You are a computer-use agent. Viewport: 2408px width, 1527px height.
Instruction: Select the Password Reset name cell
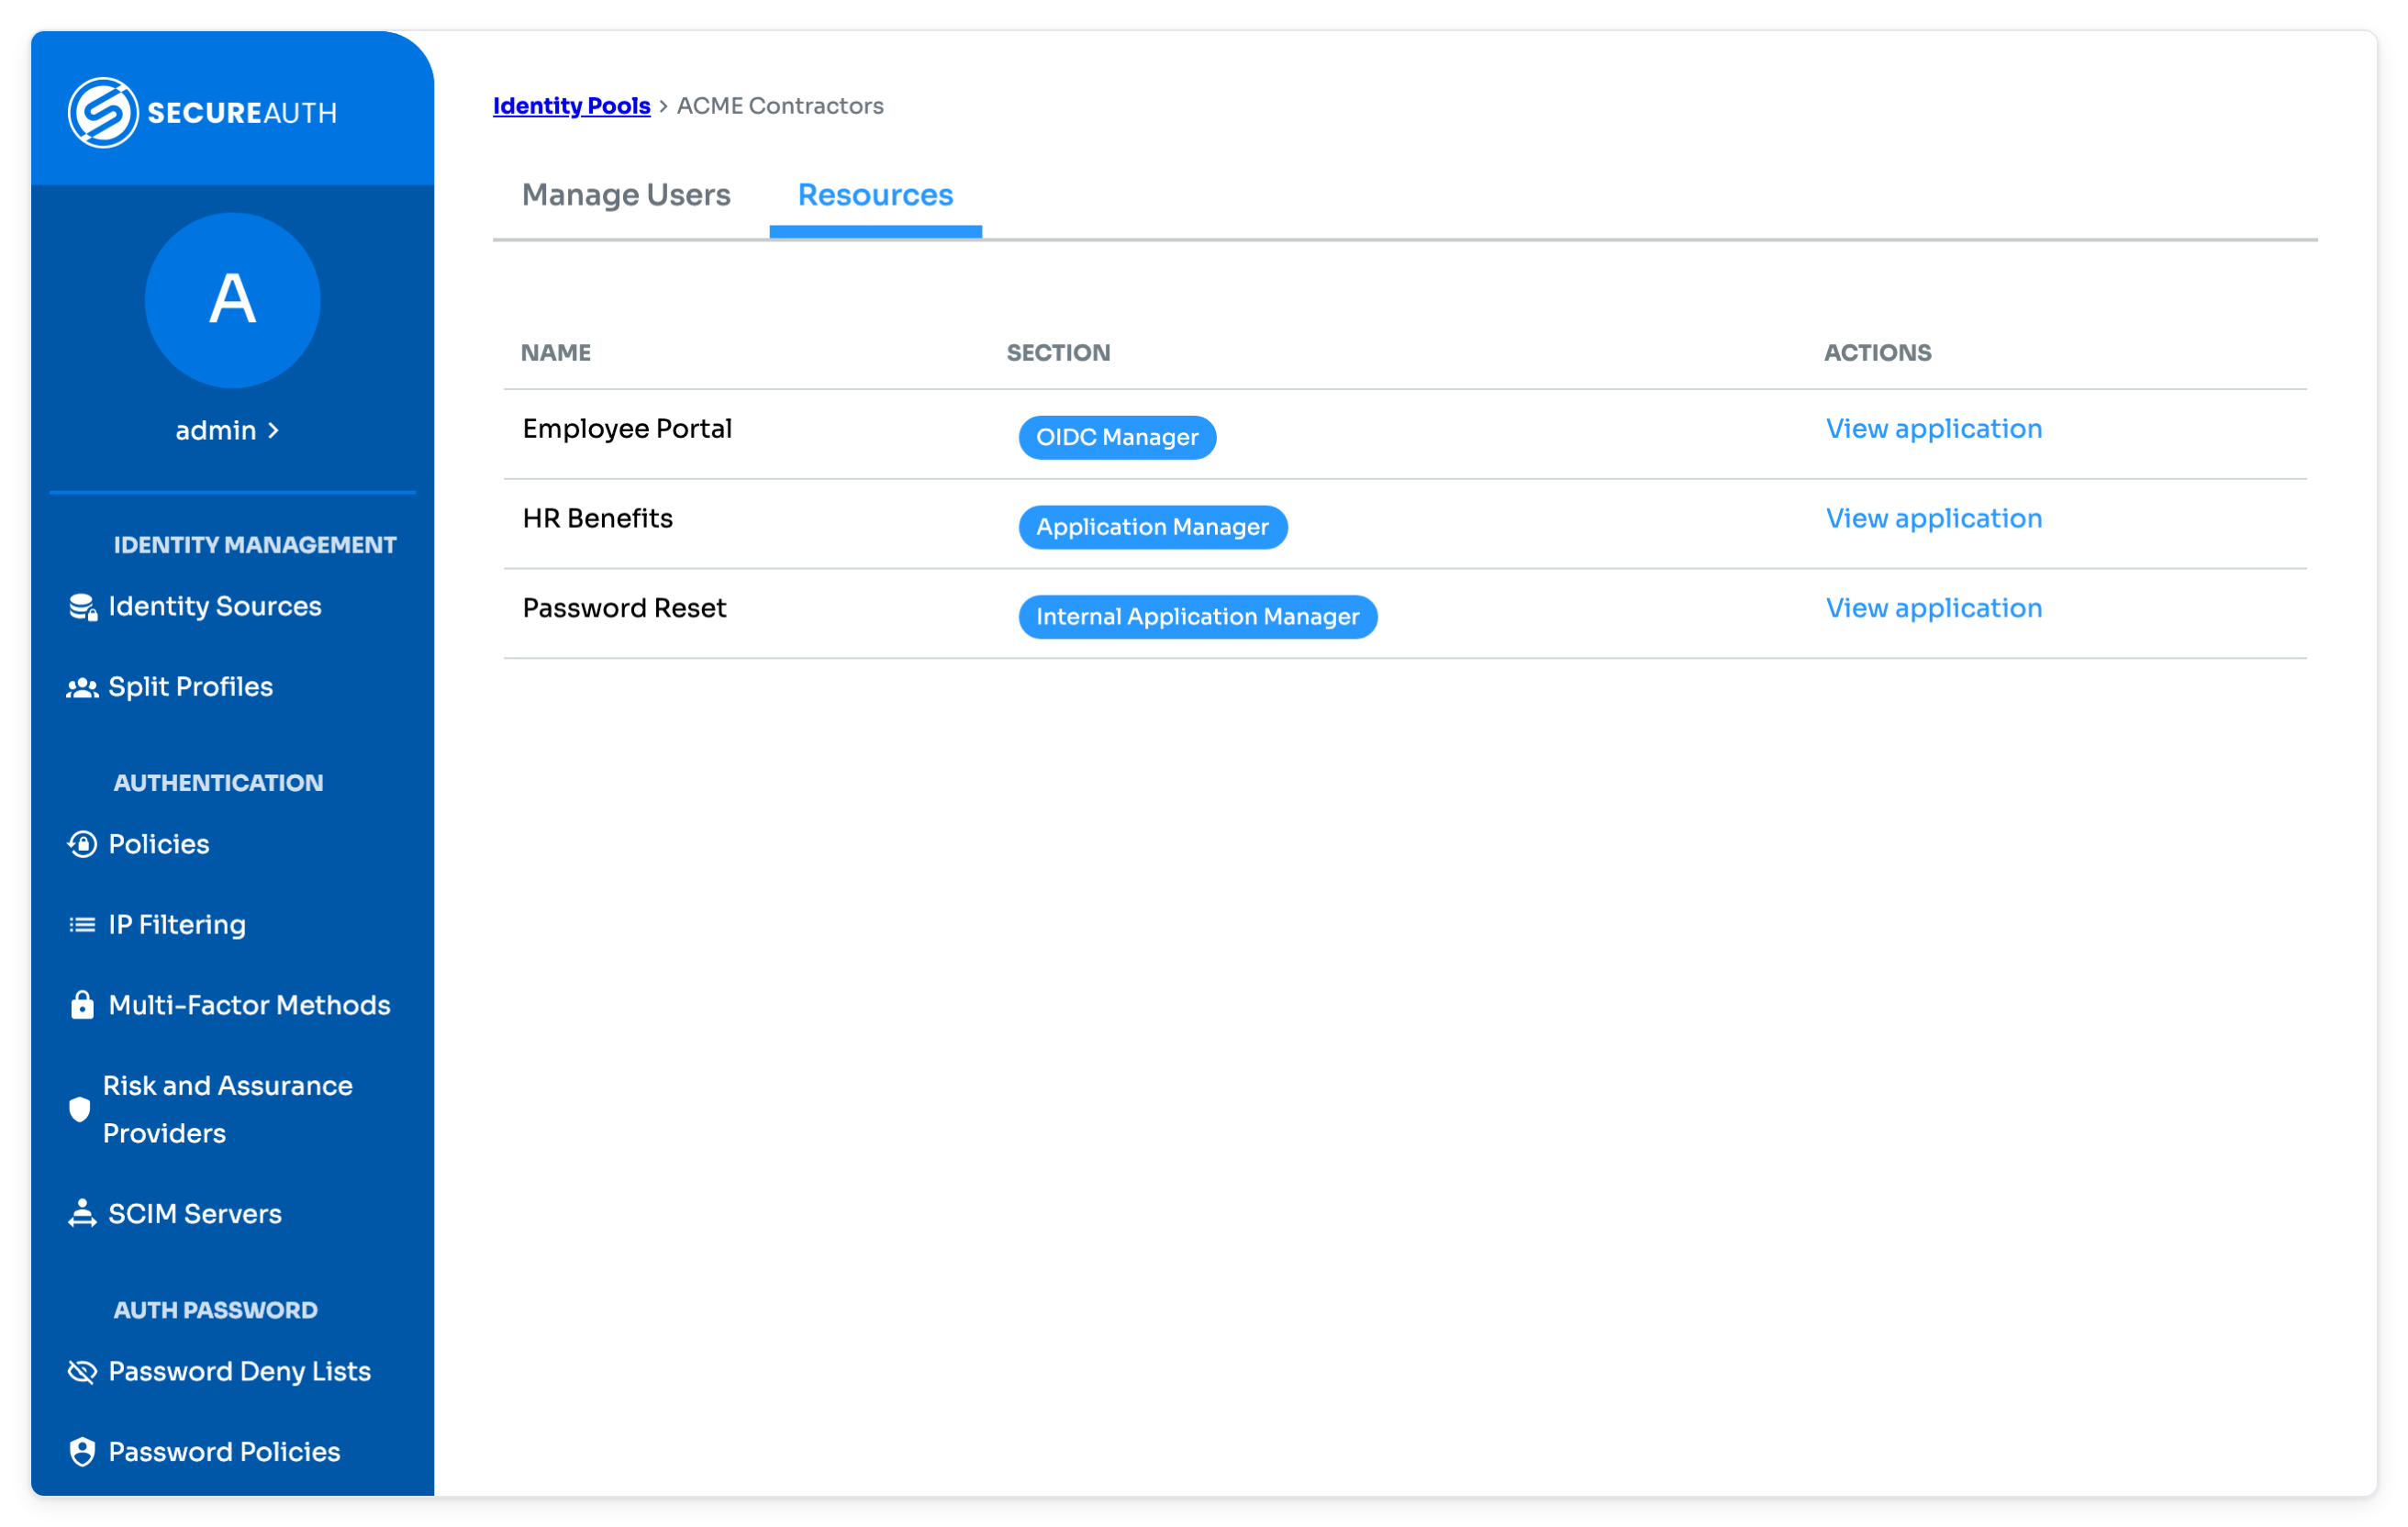(x=624, y=608)
